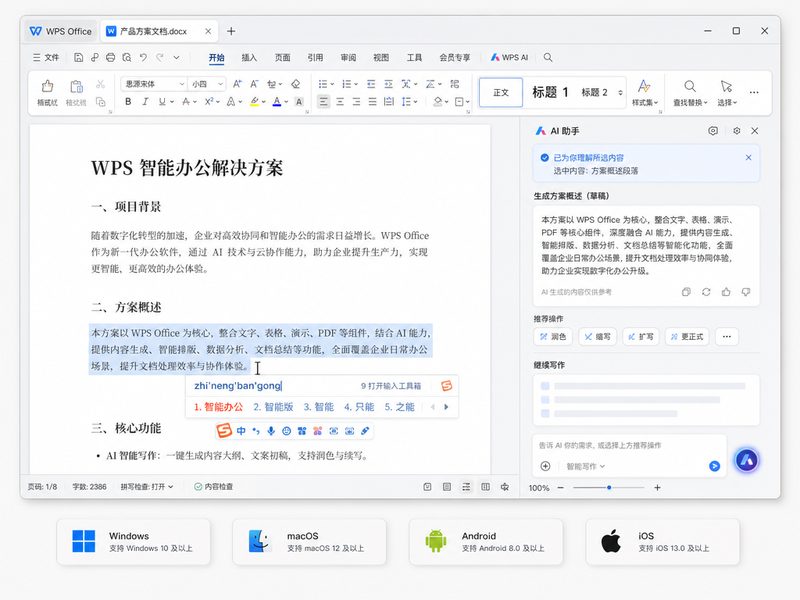The width and height of the screenshot is (800, 600).
Task: Switch Sogou input language 中 icon
Action: click(x=241, y=431)
